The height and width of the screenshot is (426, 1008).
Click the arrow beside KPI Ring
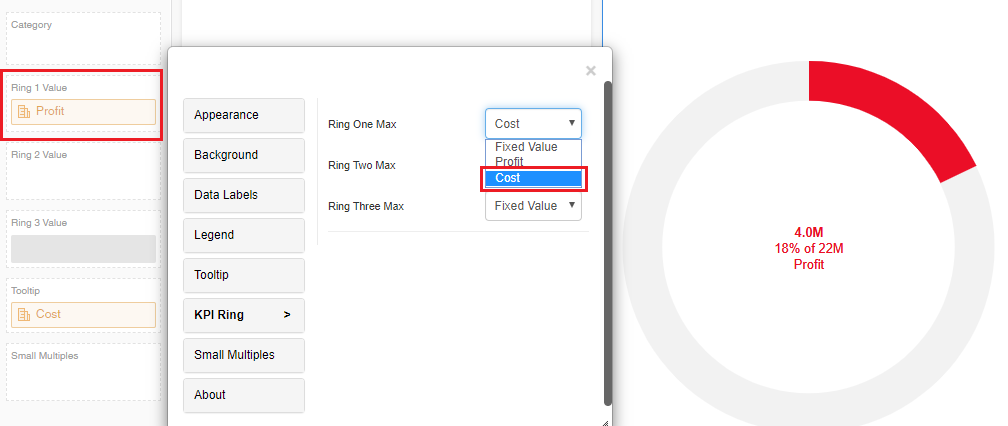coord(287,315)
